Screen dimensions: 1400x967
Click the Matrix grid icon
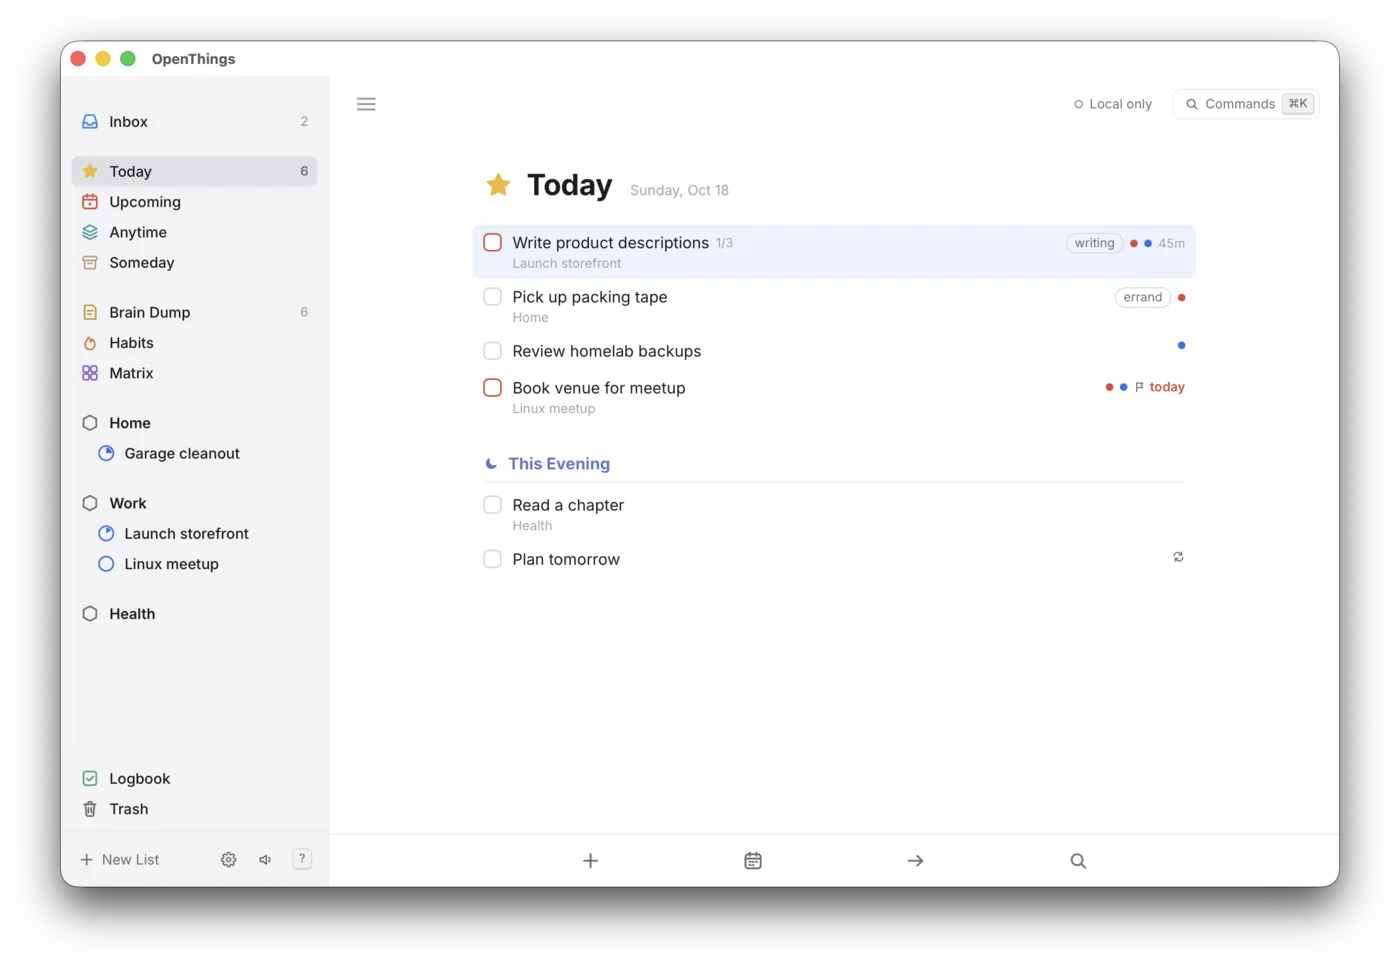tap(90, 373)
